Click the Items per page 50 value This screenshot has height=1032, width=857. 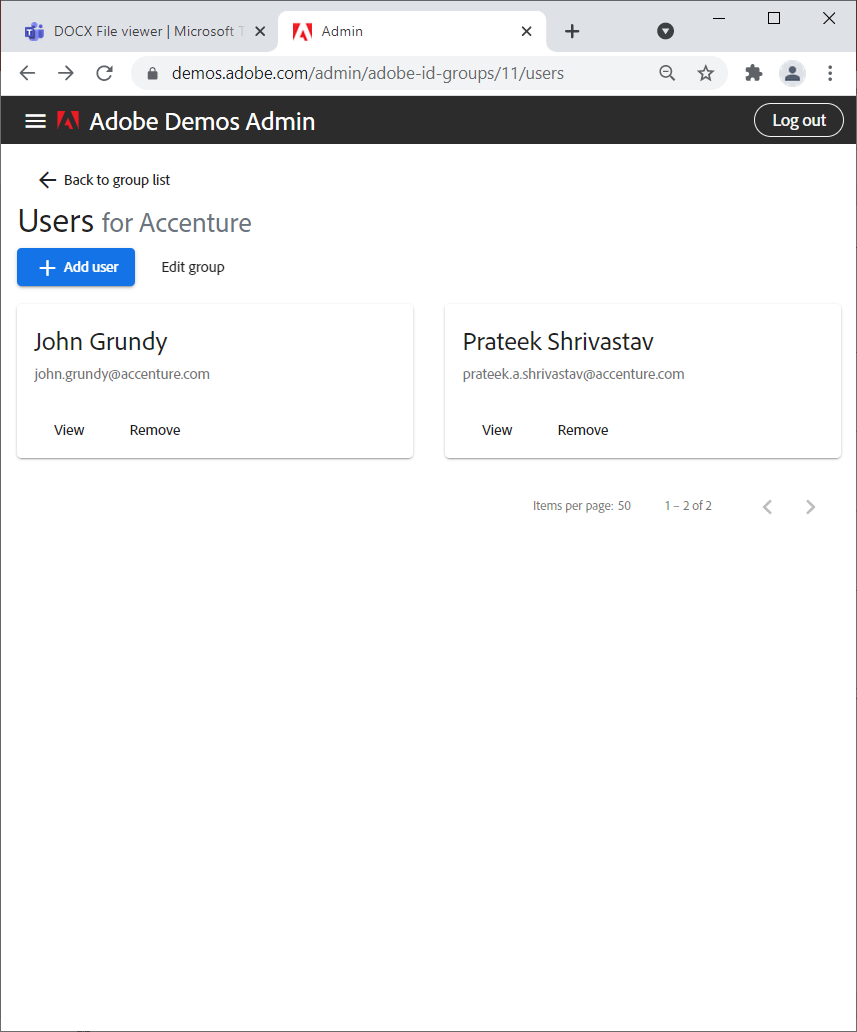coord(624,505)
